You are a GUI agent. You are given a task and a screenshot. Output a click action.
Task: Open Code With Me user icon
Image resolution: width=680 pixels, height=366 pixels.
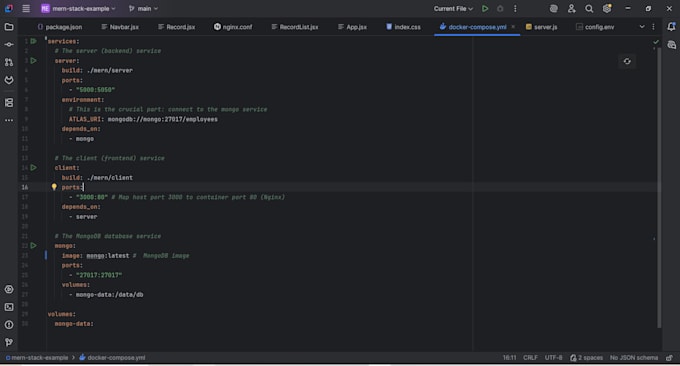pos(572,9)
